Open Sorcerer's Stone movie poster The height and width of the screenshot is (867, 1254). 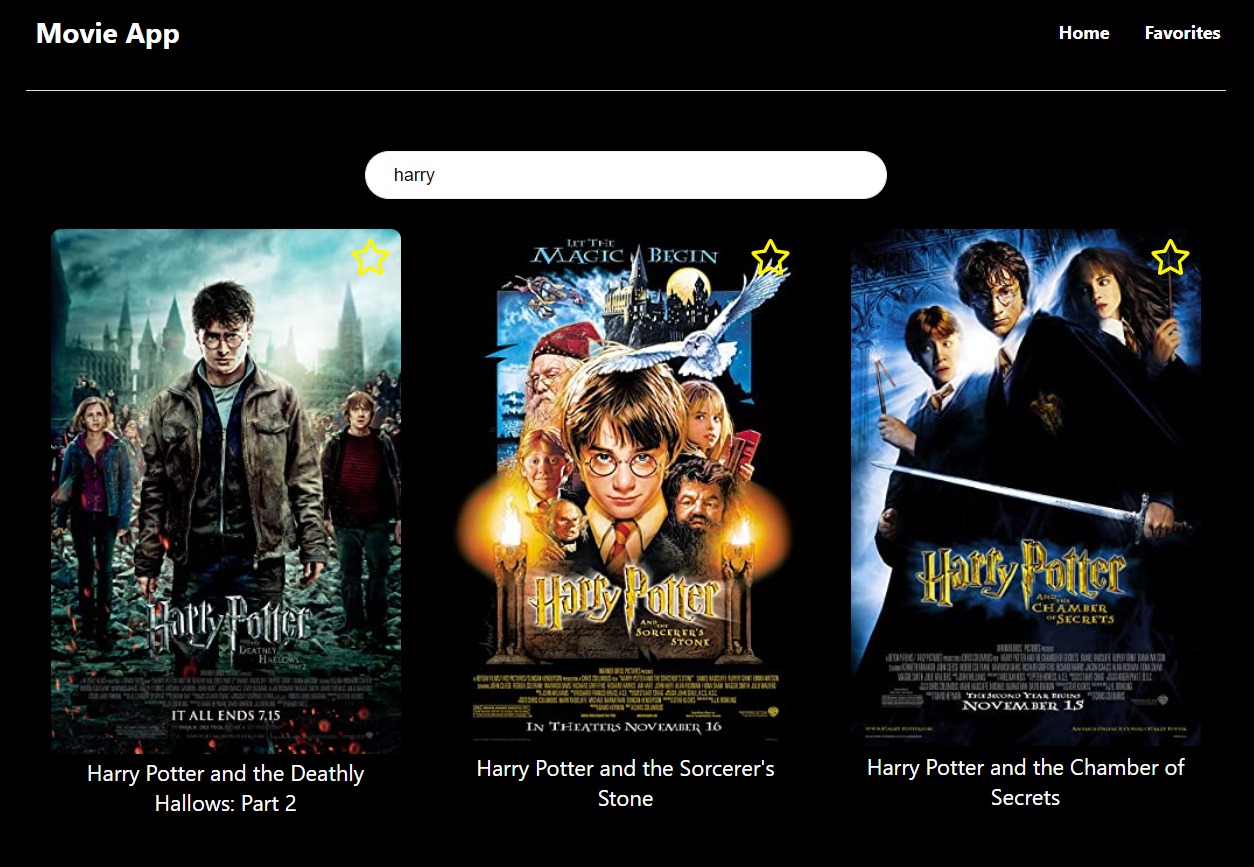pyautogui.click(x=626, y=488)
